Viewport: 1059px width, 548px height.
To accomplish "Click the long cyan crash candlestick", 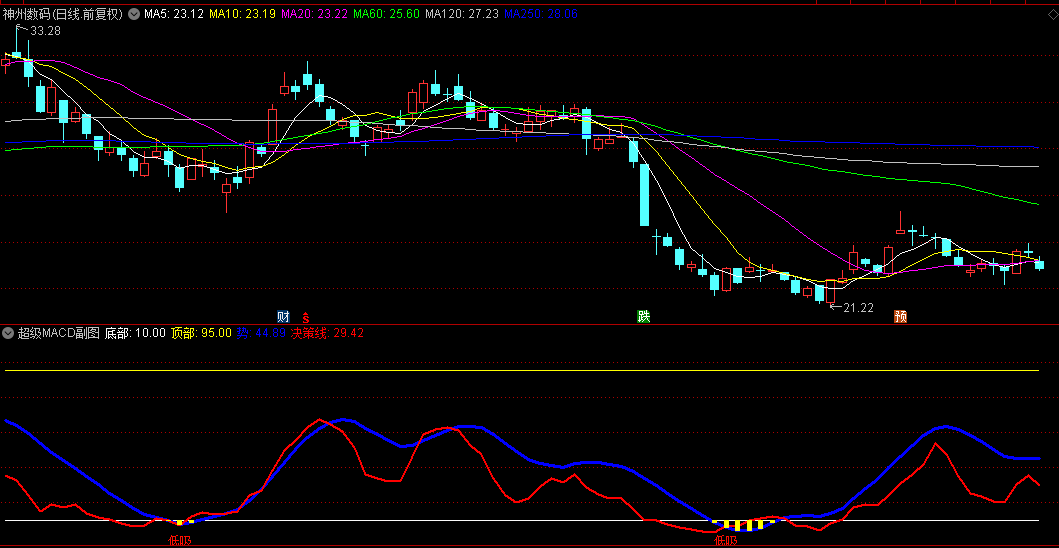I will [x=644, y=195].
